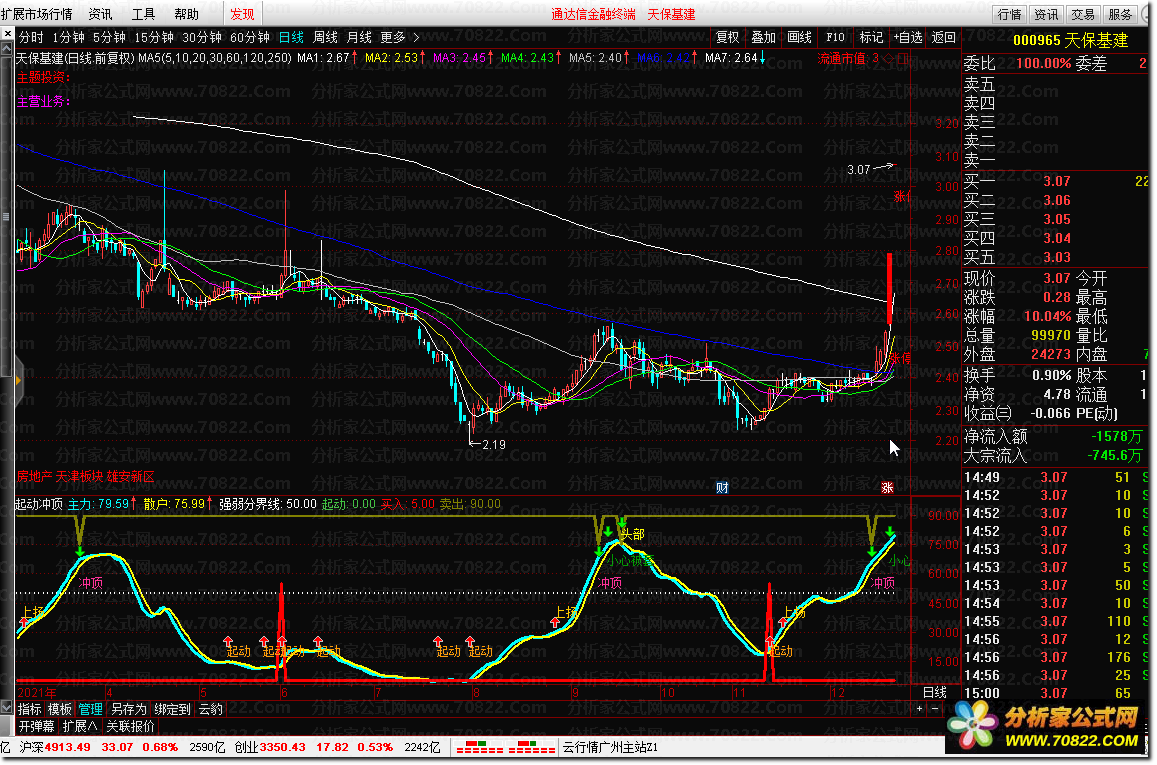Click the 主题投资 label
The height and width of the screenshot is (765, 1157).
[44, 77]
